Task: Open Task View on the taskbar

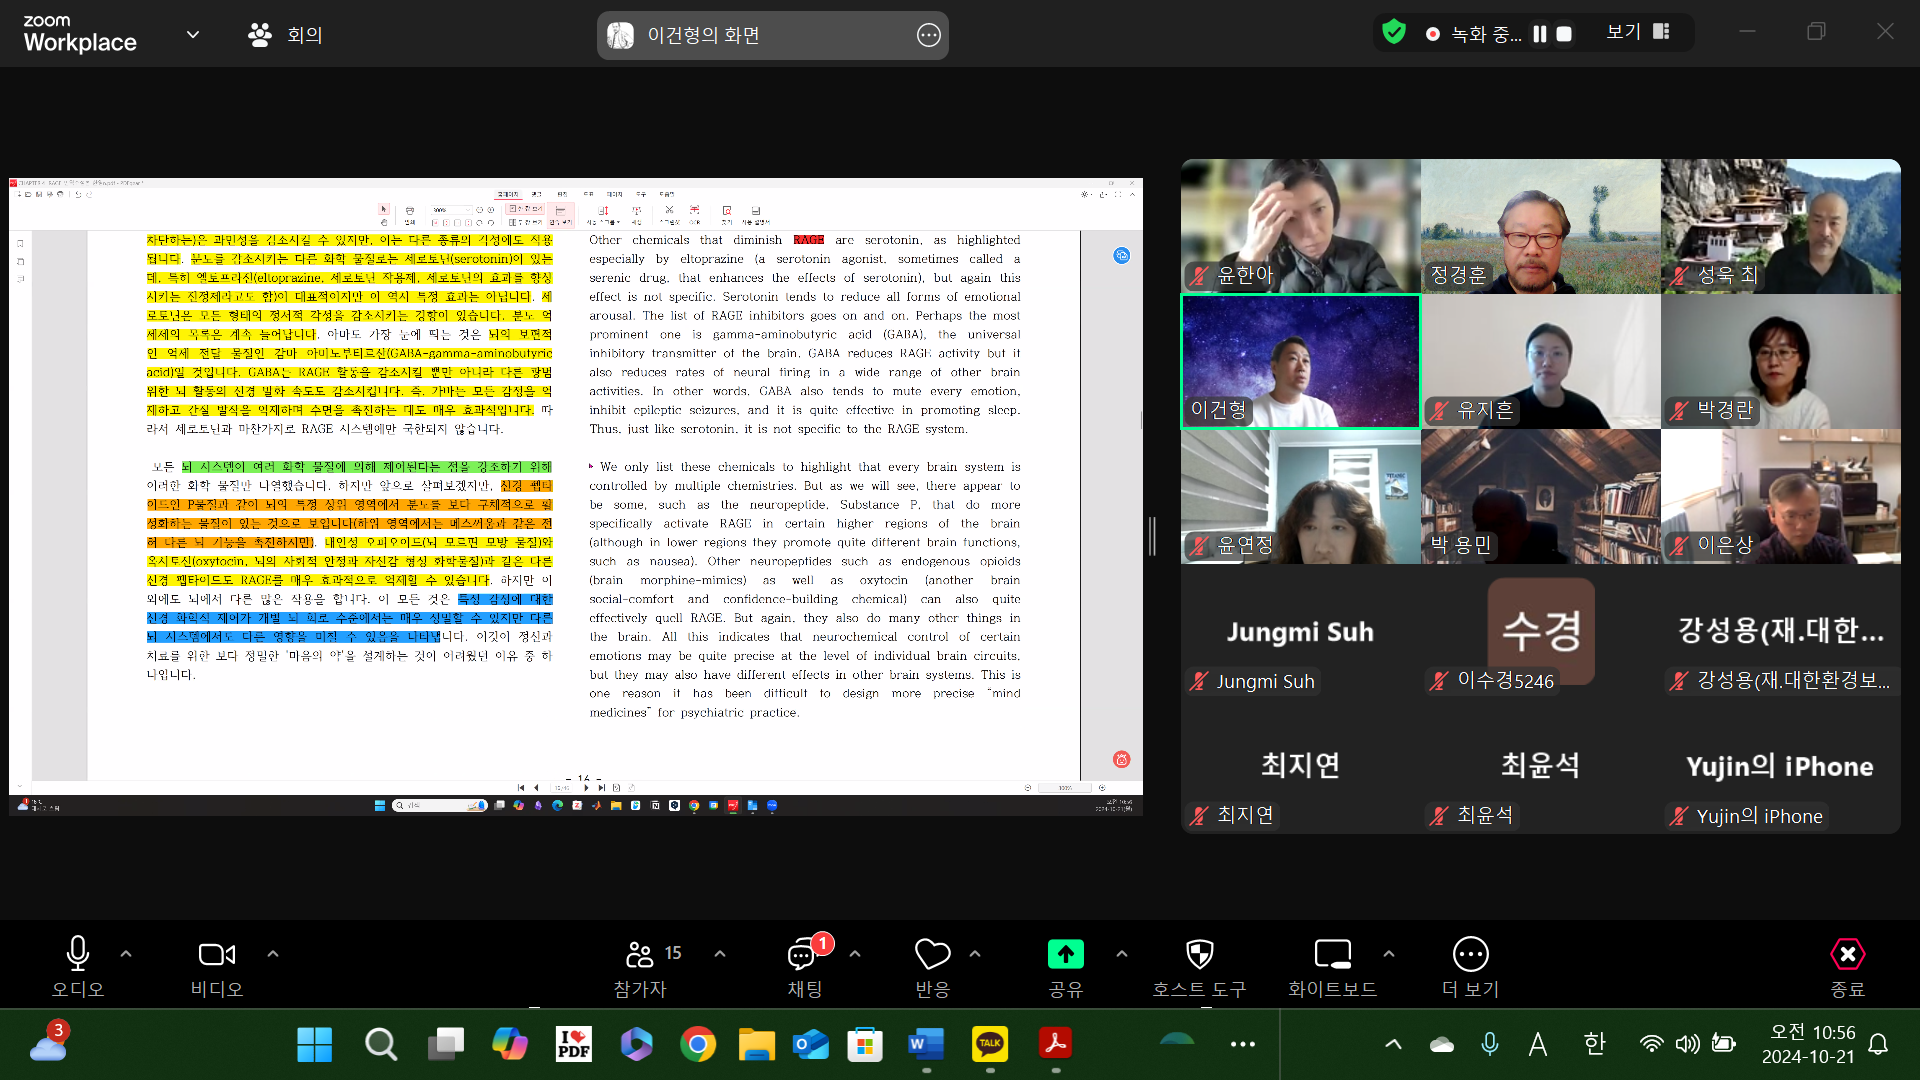Action: click(x=445, y=1044)
